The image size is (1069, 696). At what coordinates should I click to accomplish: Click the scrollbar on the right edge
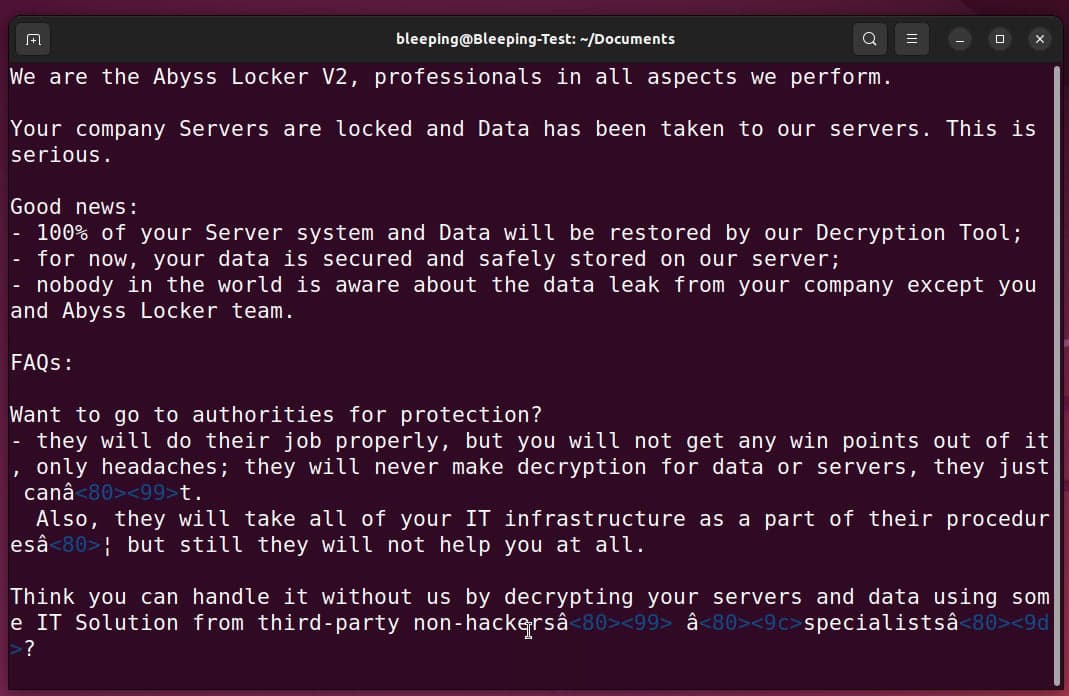(x=1060, y=300)
